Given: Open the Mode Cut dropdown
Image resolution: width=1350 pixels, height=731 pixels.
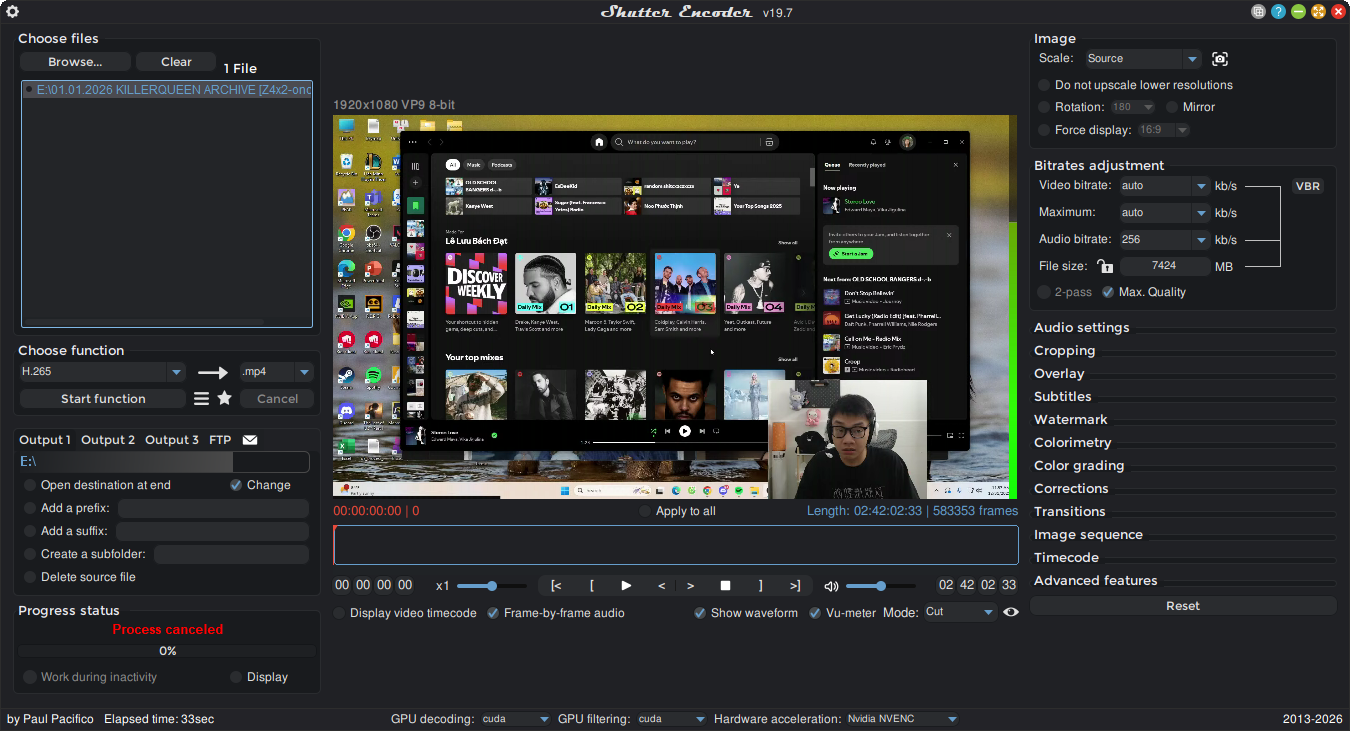Looking at the screenshot, I should 959,612.
